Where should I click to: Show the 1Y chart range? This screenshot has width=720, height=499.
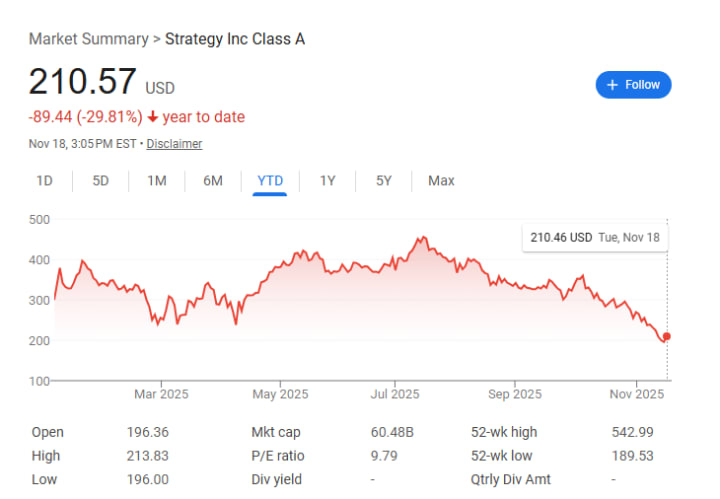(x=328, y=181)
